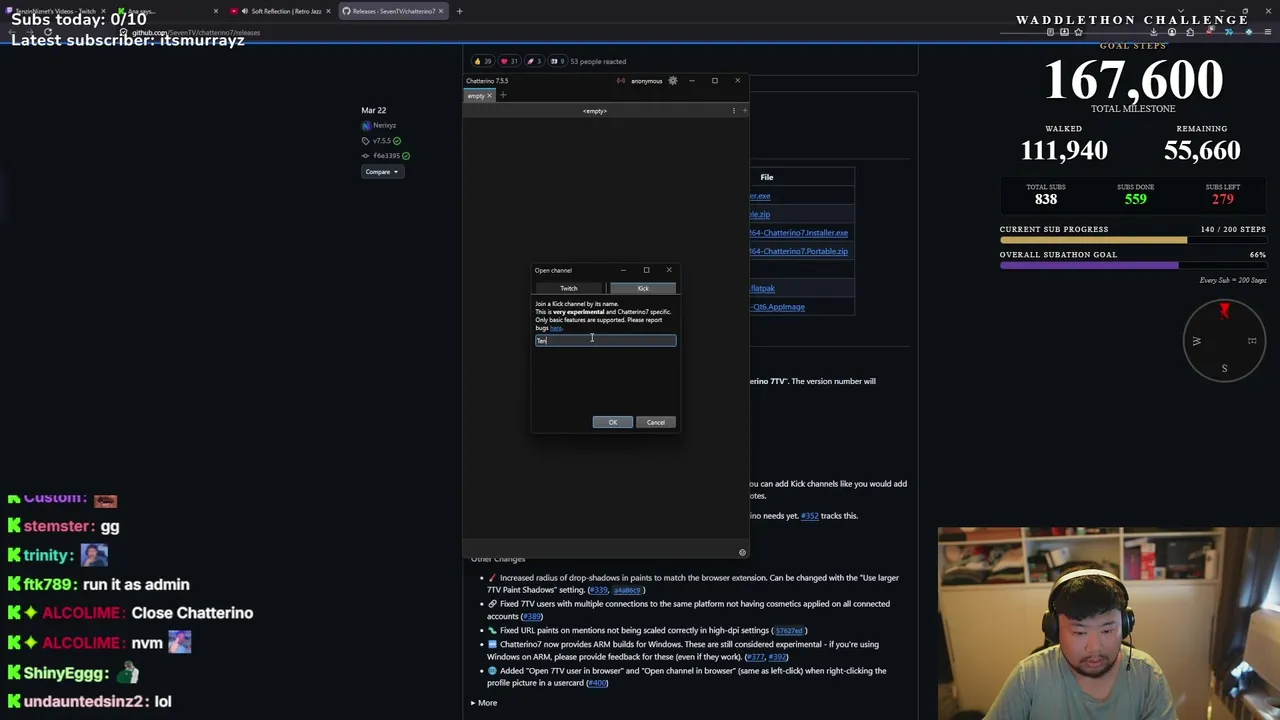The image size is (1280, 720).
Task: Reload the page with refresh icon
Action: (47, 32)
